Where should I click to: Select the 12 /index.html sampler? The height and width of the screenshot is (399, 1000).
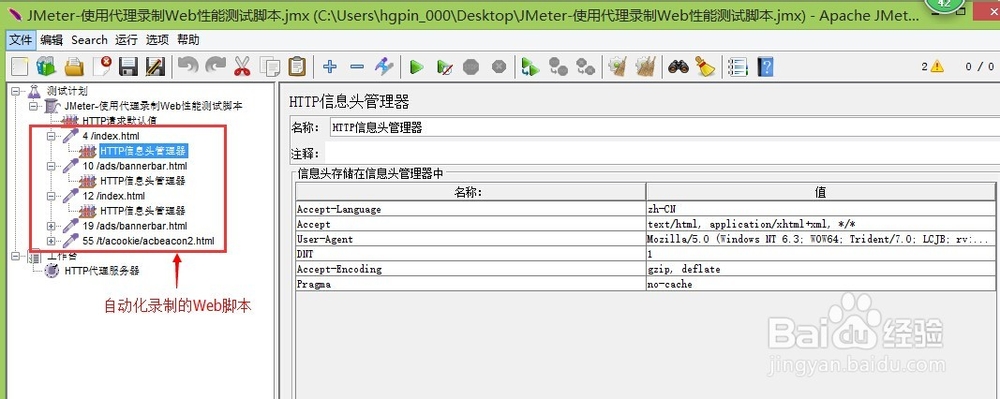(114, 196)
